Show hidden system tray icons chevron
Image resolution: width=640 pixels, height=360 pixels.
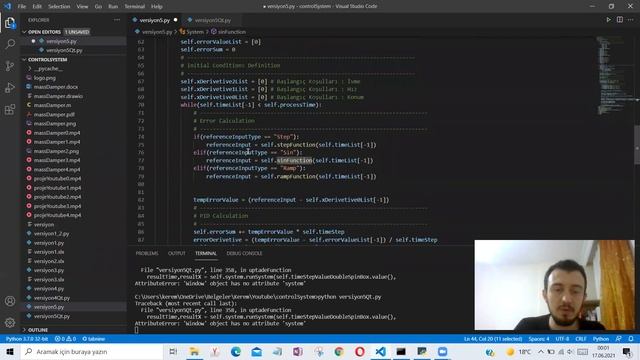click(x=540, y=351)
